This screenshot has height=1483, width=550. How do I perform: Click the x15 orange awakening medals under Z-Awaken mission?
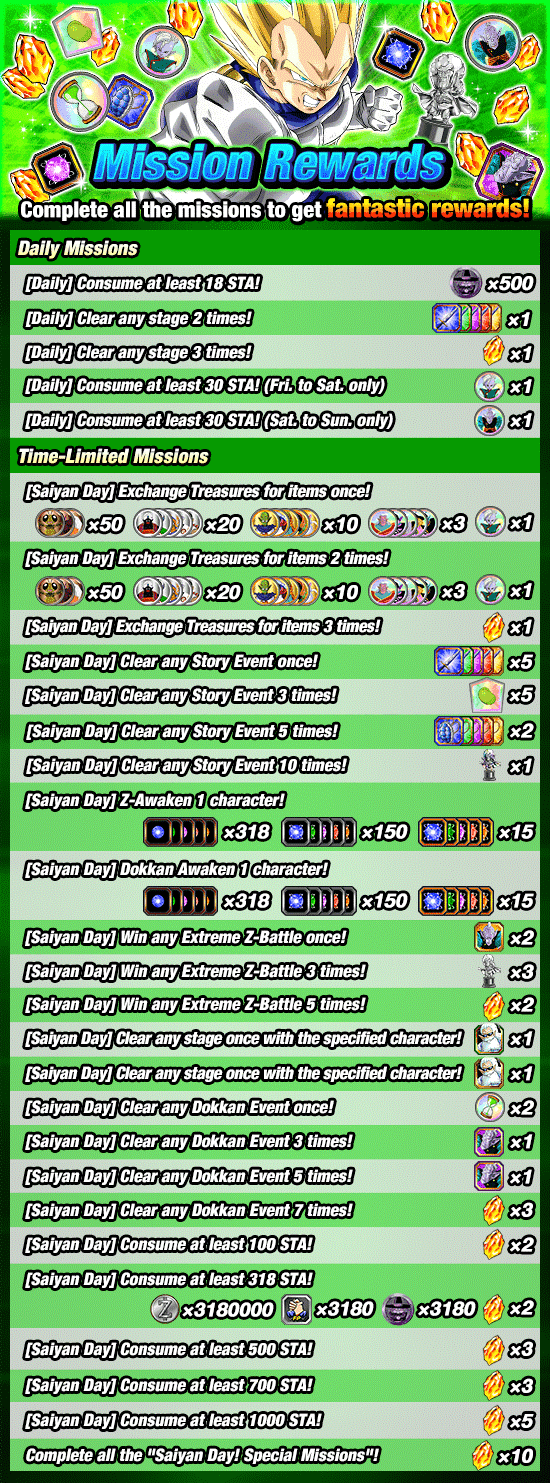click(x=455, y=832)
